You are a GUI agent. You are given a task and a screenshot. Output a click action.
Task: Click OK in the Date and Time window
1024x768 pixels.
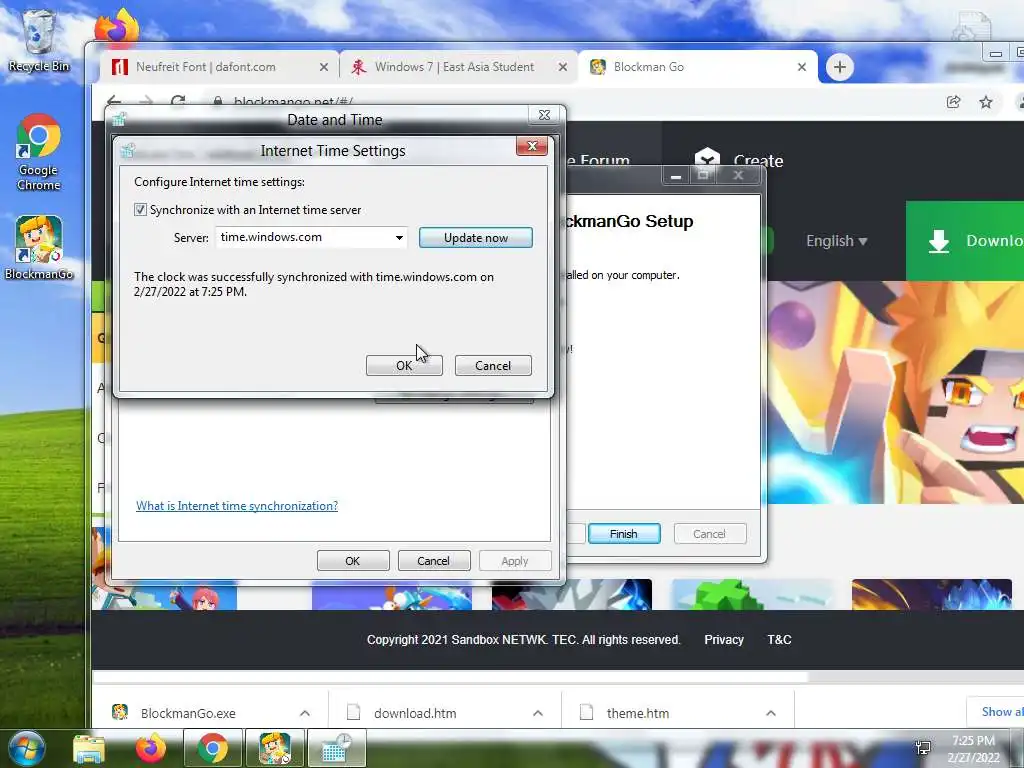point(353,561)
